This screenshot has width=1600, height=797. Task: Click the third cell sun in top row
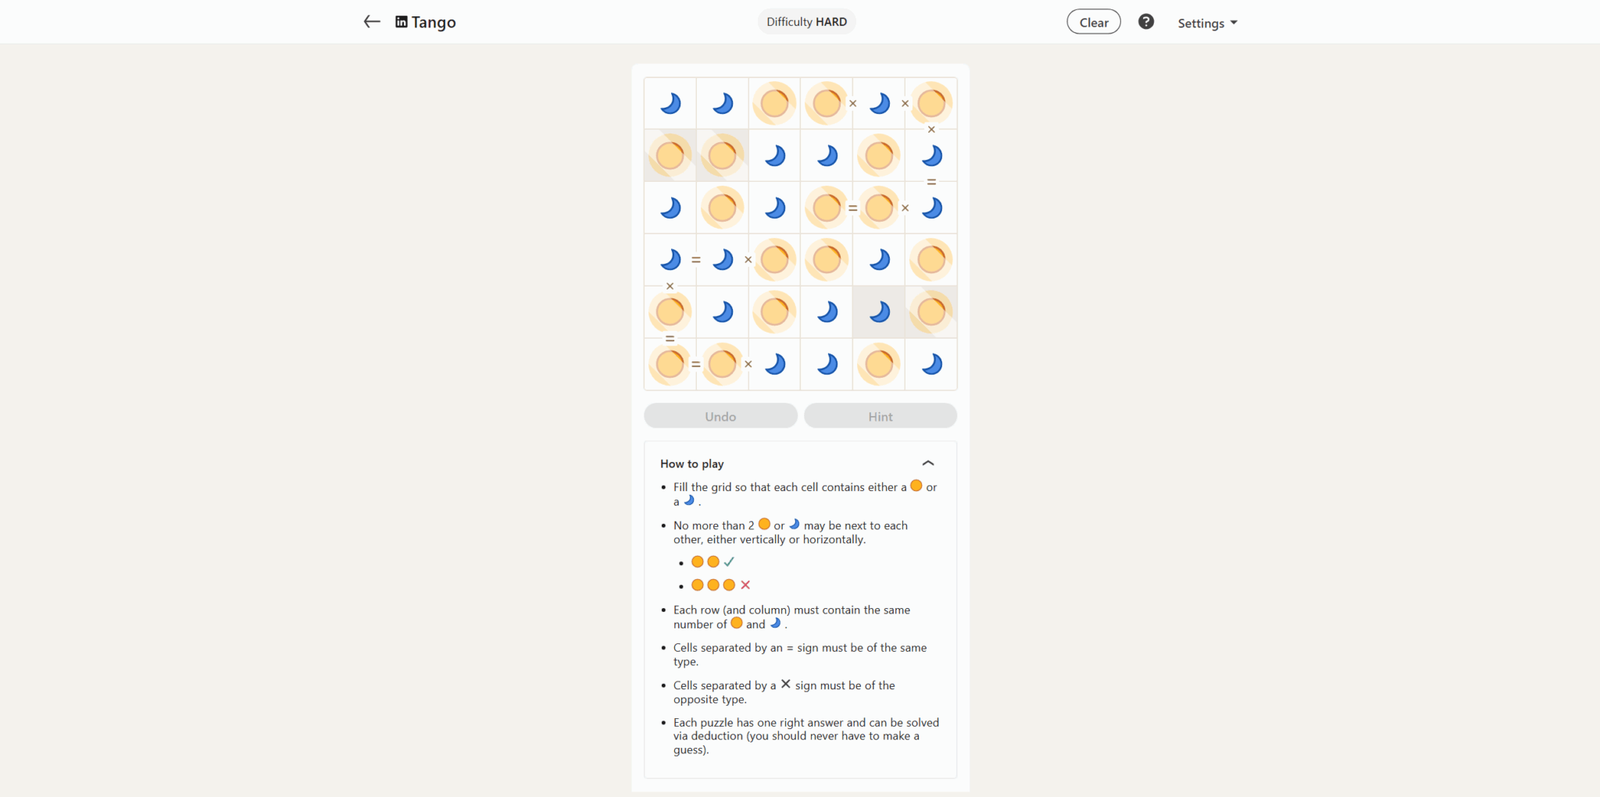pyautogui.click(x=774, y=103)
